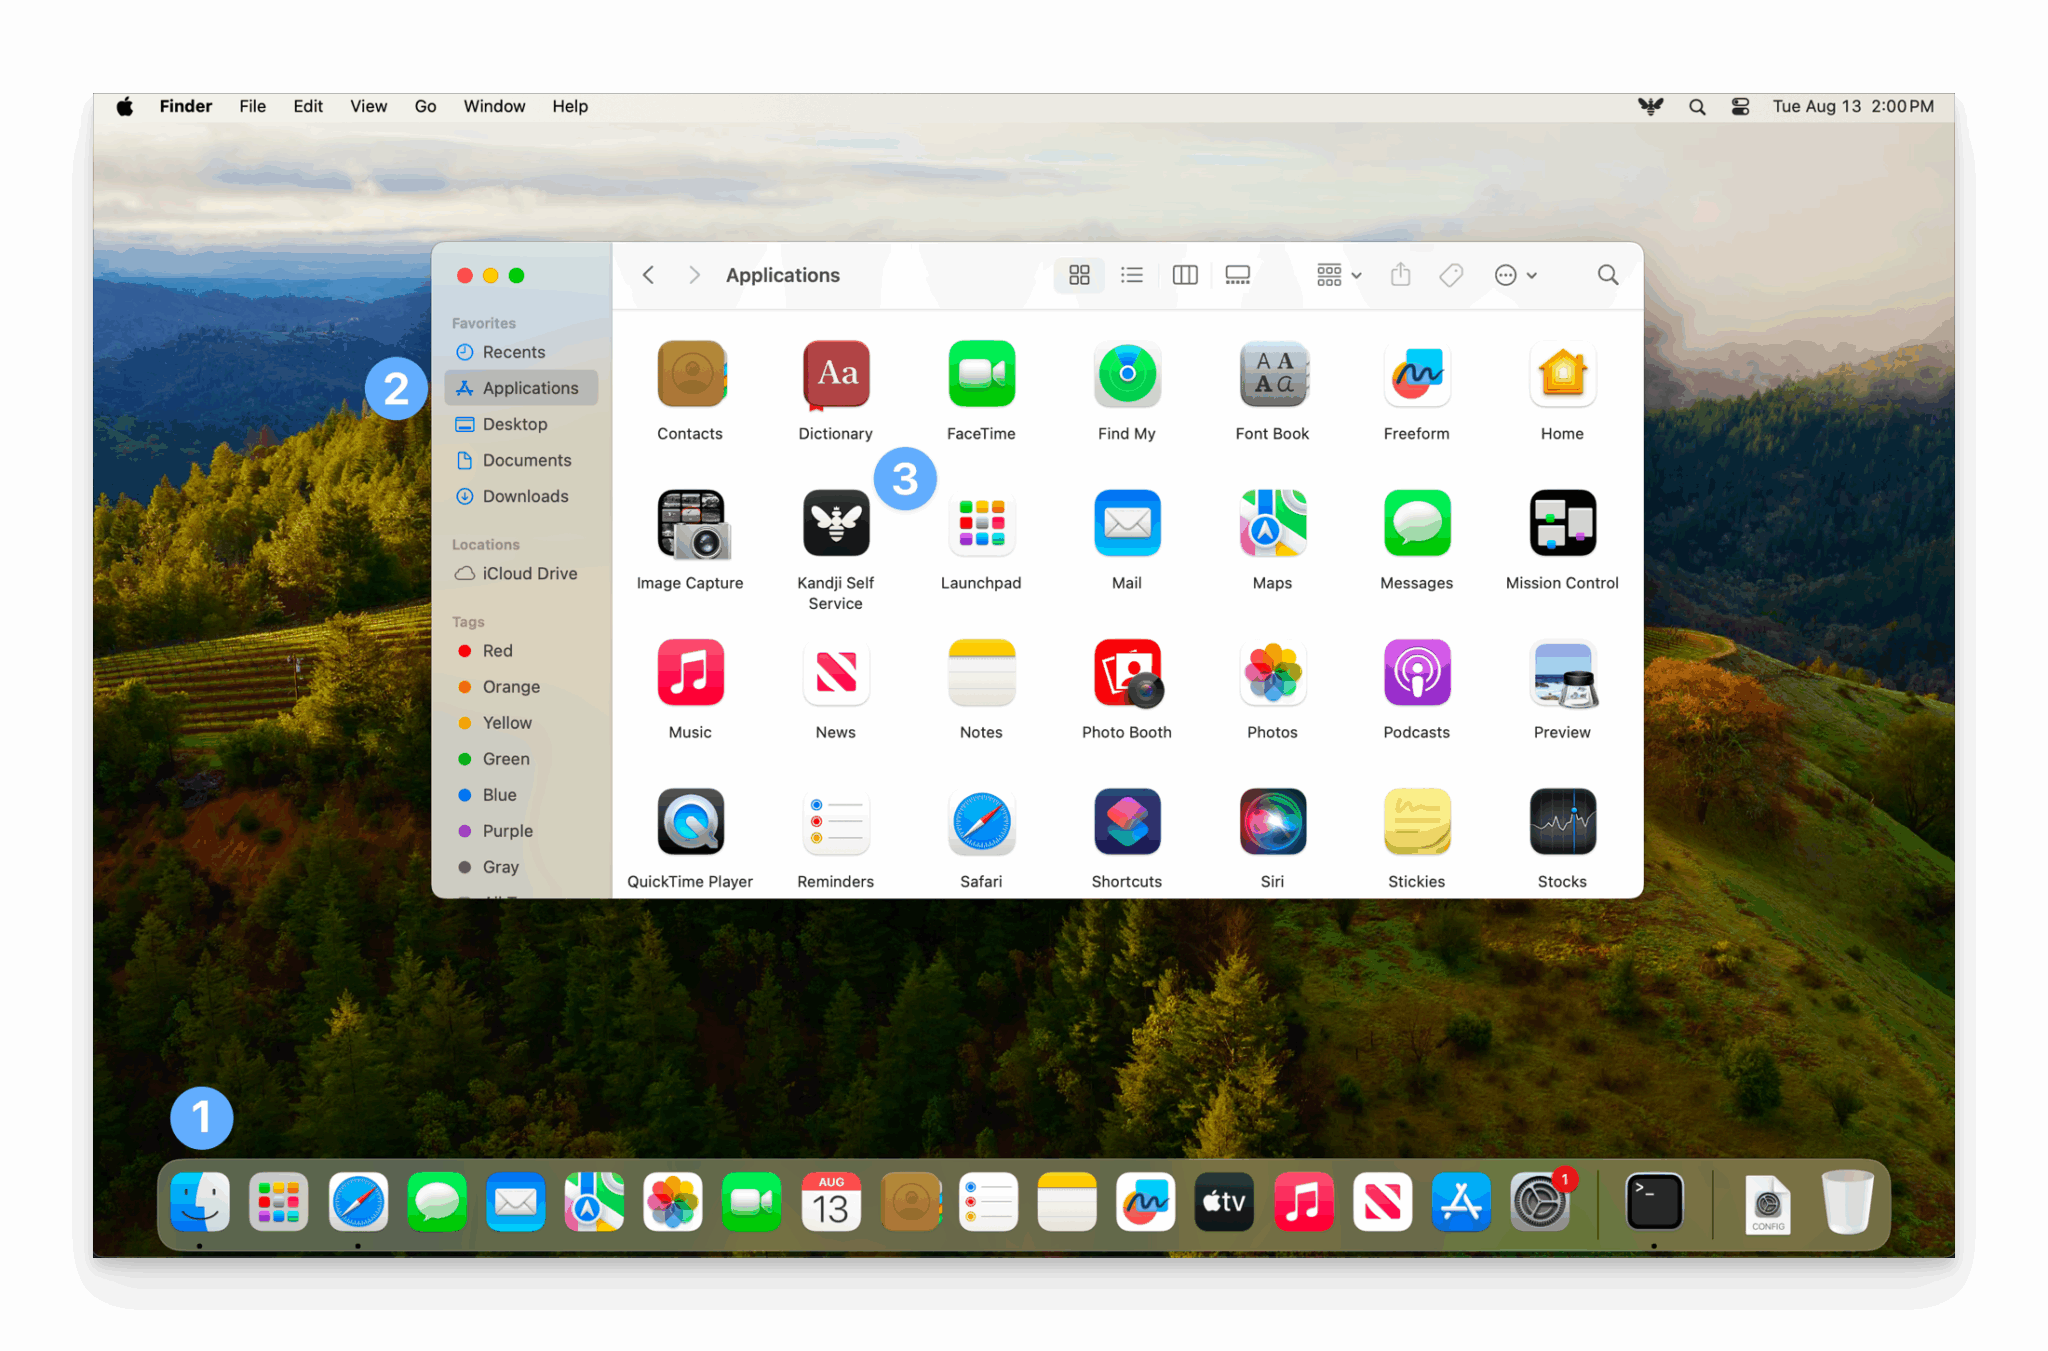Open the Go menu

coord(425,105)
